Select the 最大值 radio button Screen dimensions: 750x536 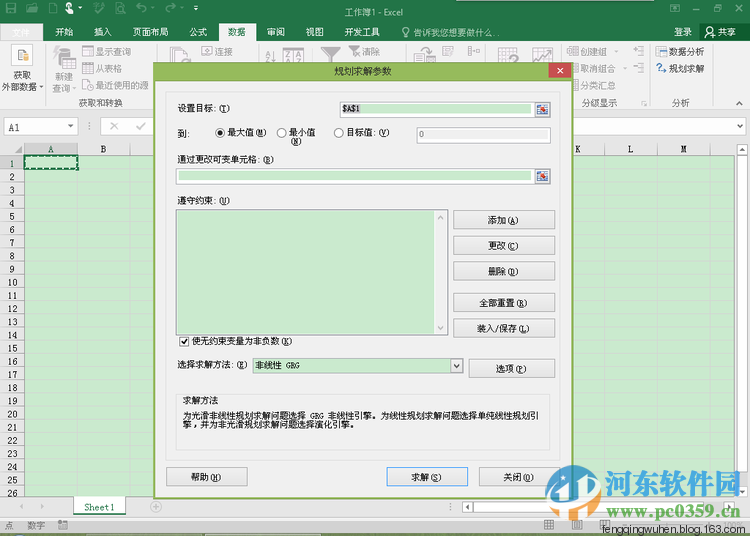click(x=220, y=133)
